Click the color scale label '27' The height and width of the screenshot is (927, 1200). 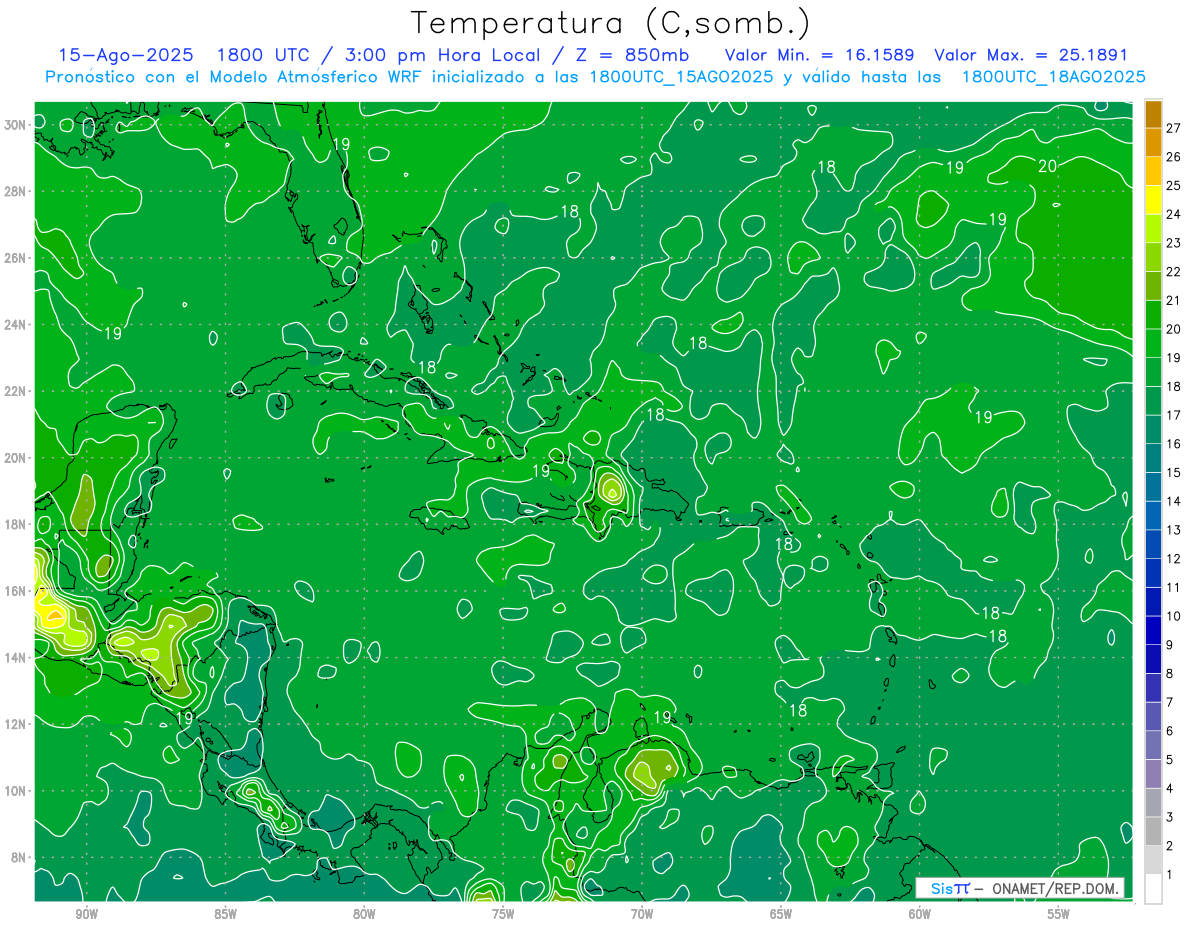(1174, 128)
